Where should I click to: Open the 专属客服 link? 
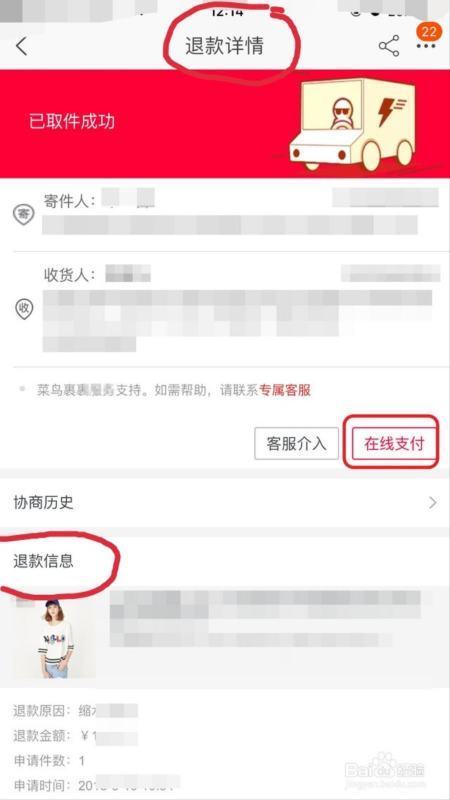(285, 390)
